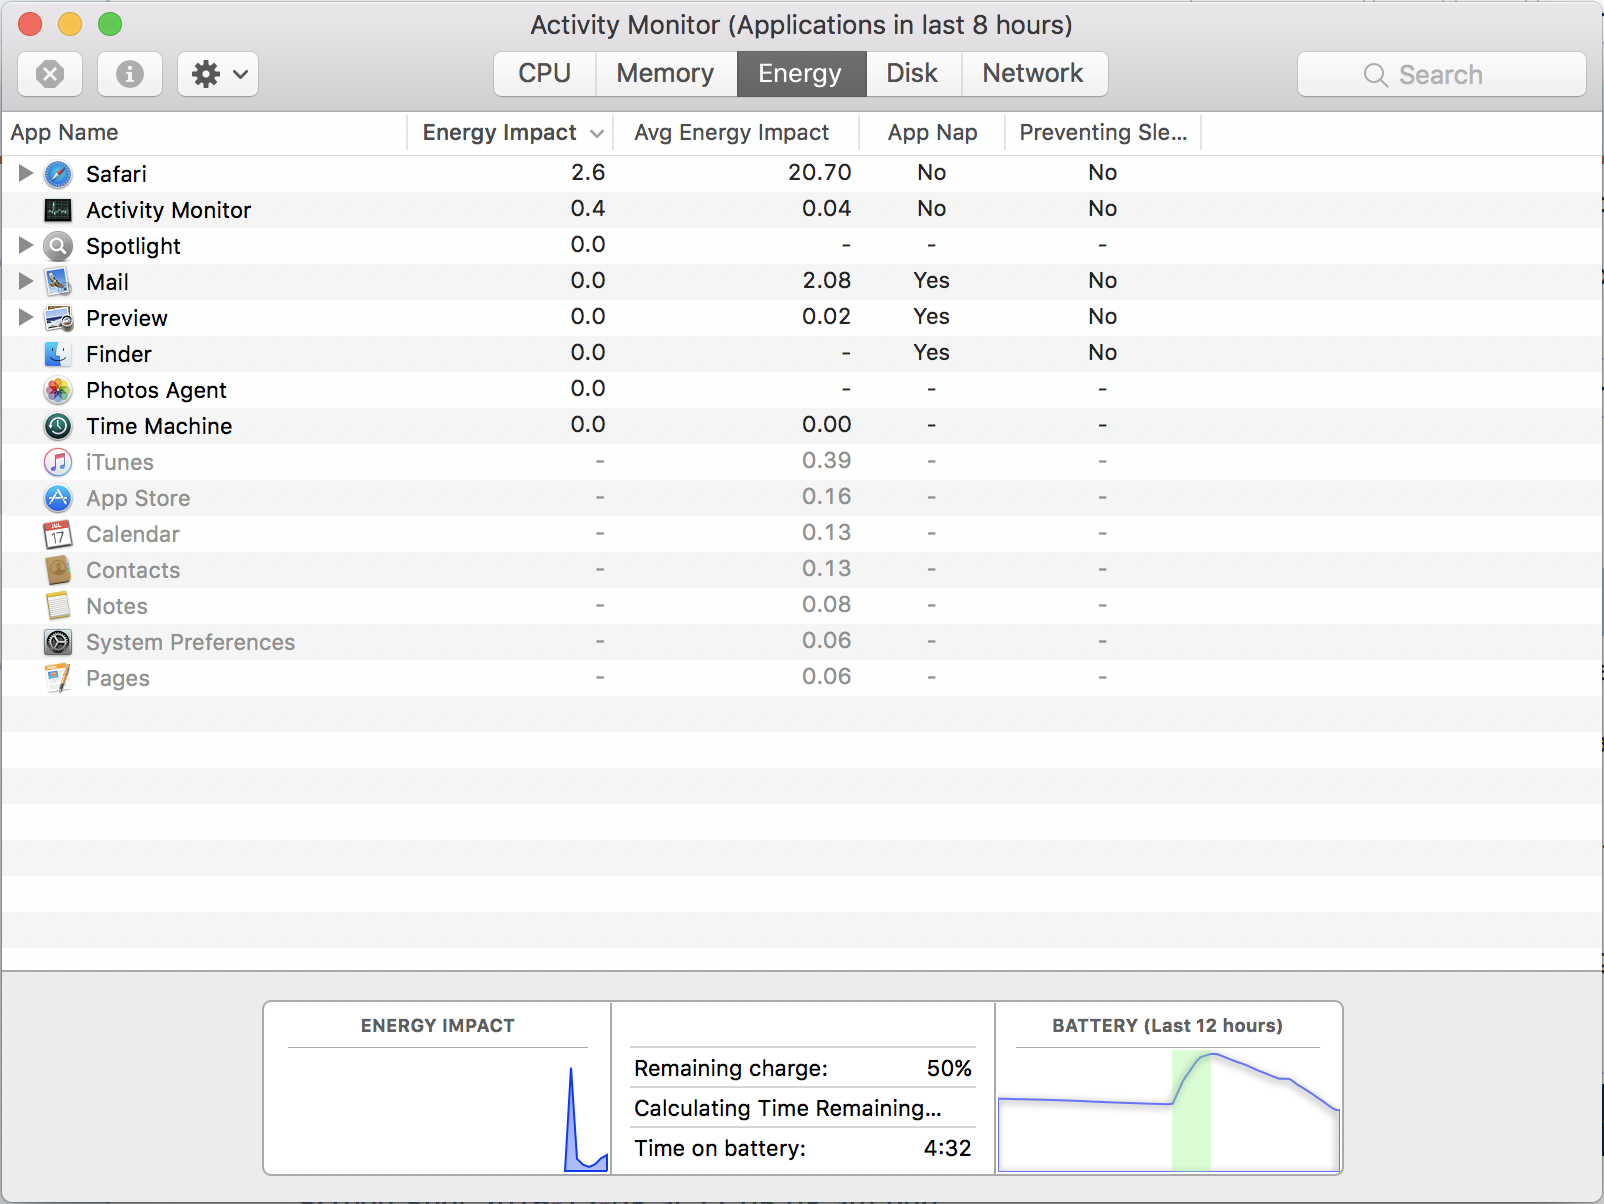Click the Preview app icon
Screen dimensions: 1604x1204
58,318
